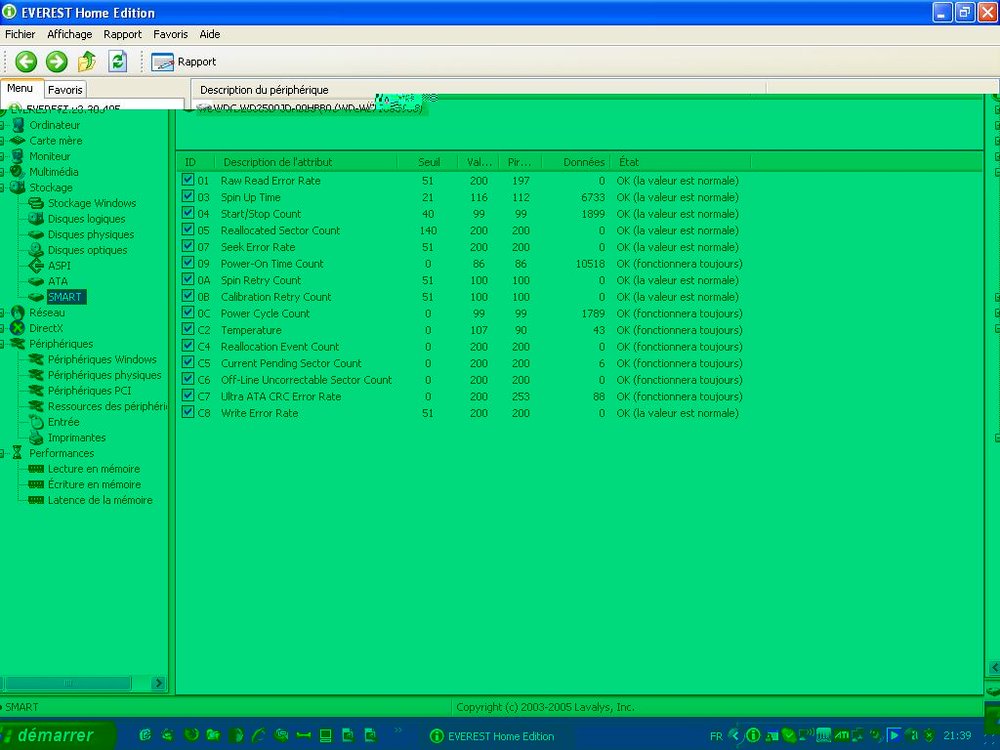This screenshot has width=1000, height=750.
Task: Open the Aide menu
Action: pos(210,34)
